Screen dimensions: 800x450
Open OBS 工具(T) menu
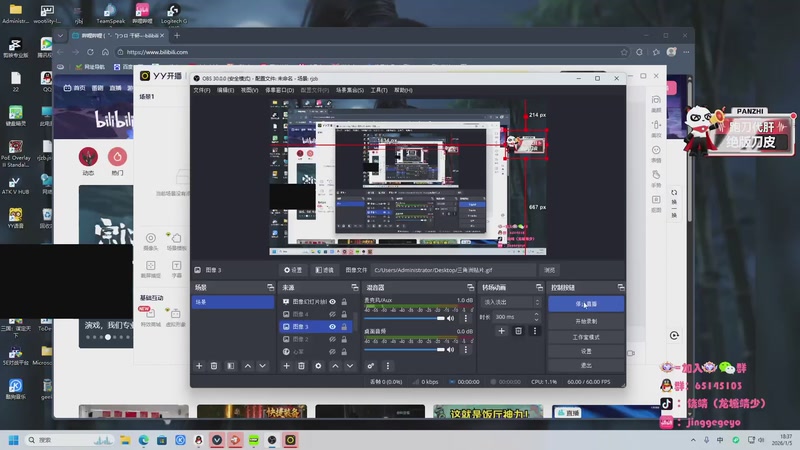pyautogui.click(x=379, y=90)
